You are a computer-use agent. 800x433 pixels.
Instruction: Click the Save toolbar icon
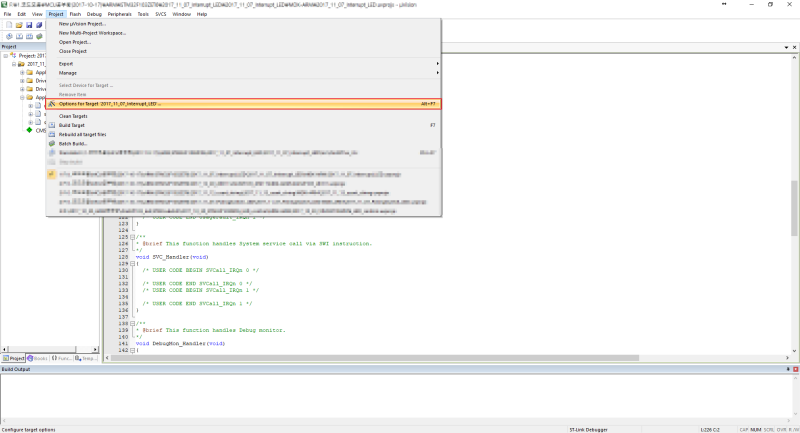coord(28,25)
